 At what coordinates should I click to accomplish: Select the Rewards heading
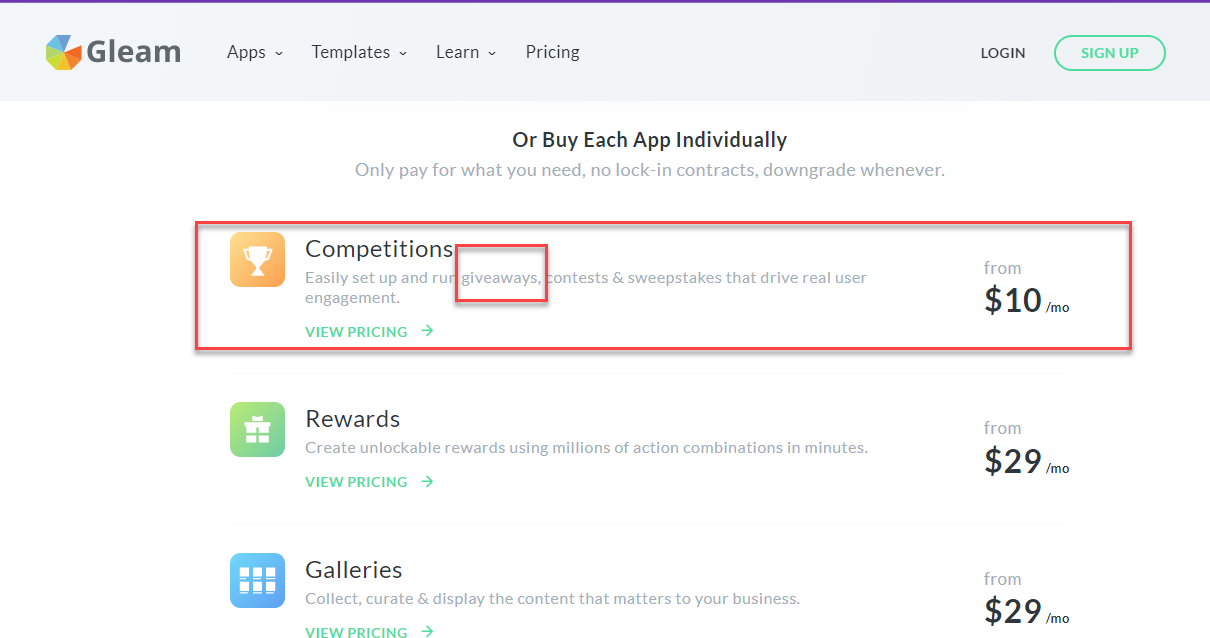353,419
